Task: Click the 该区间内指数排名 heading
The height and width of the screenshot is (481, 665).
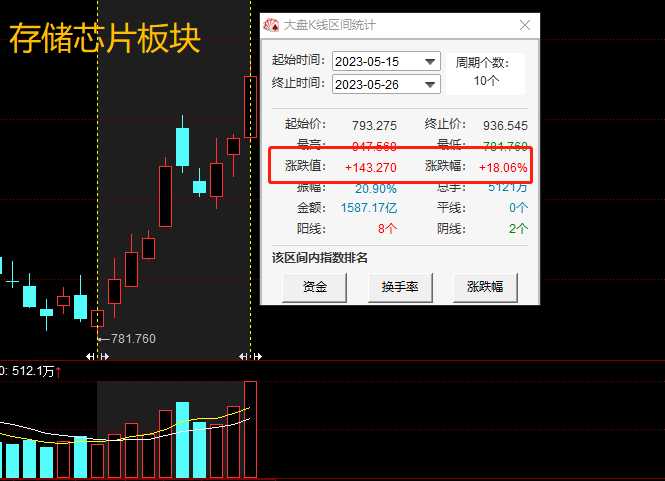Action: 320,257
